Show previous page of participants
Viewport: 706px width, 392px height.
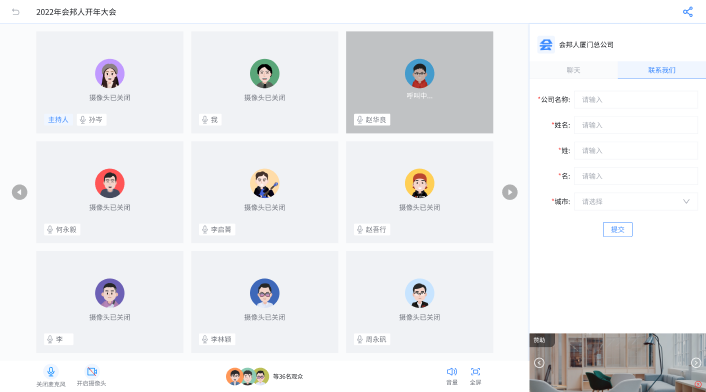(x=19, y=192)
